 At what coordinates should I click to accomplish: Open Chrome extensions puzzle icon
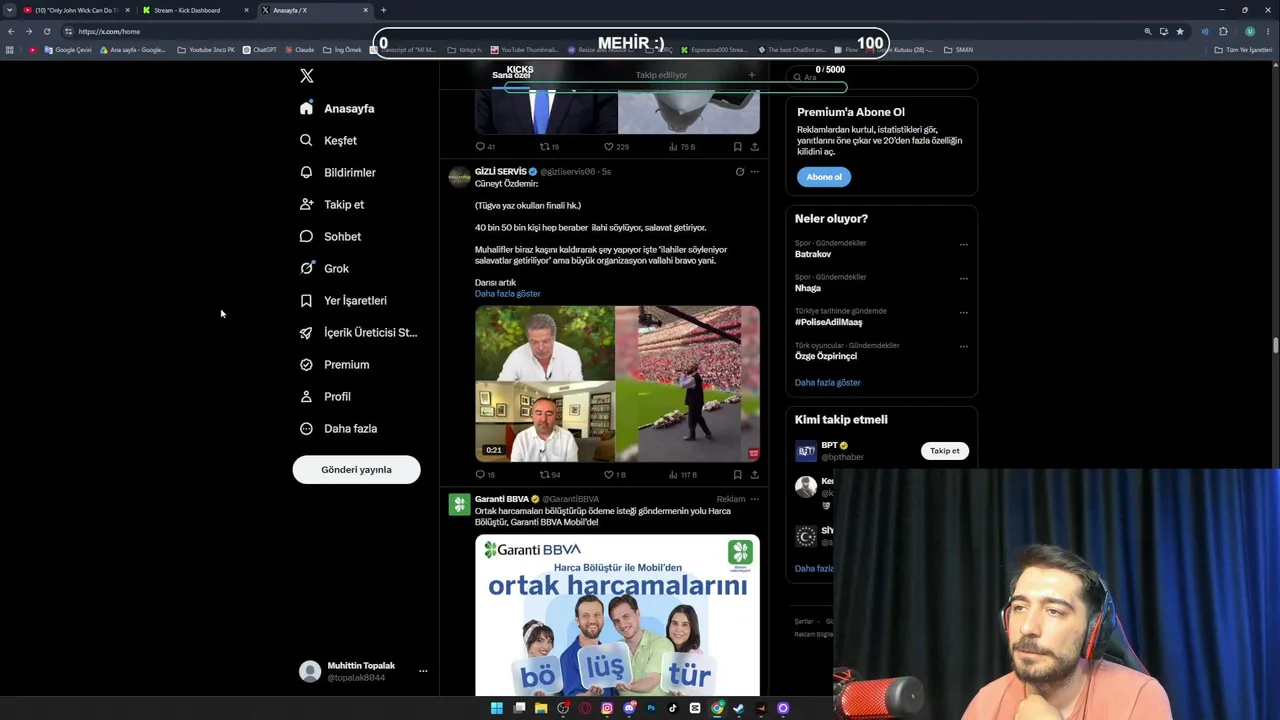(1223, 31)
